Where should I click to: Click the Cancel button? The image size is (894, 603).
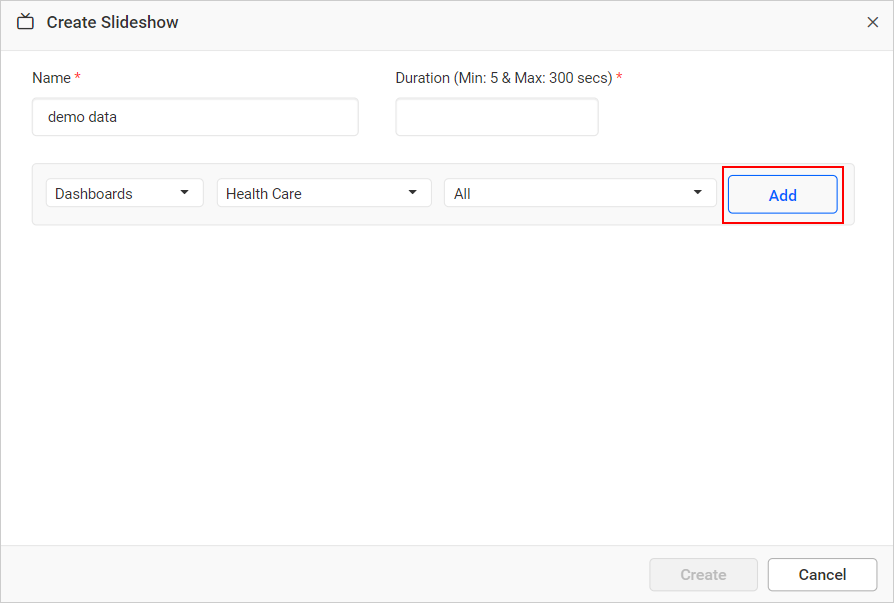pos(822,574)
